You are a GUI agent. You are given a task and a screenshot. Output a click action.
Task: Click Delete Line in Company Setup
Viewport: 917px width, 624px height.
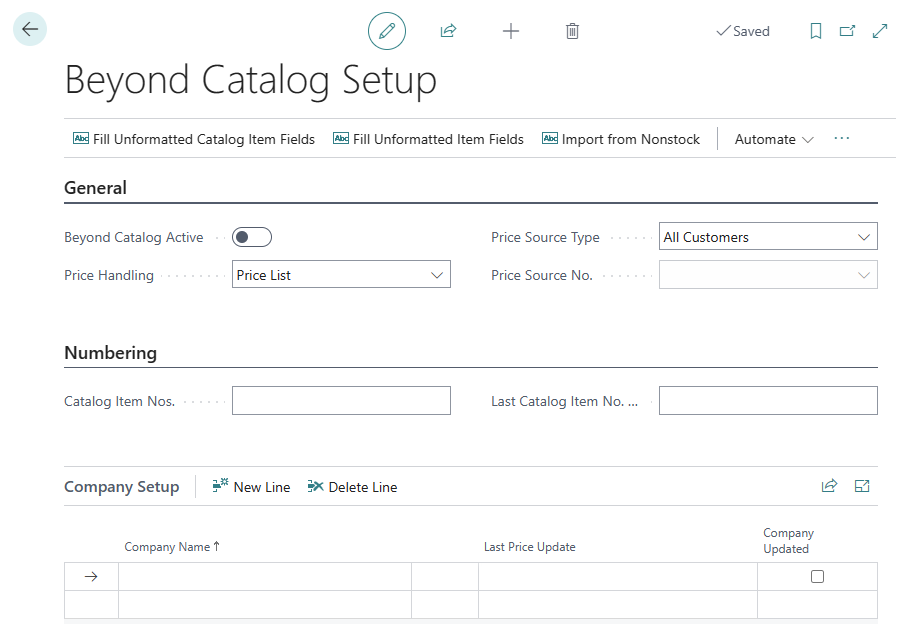[352, 487]
